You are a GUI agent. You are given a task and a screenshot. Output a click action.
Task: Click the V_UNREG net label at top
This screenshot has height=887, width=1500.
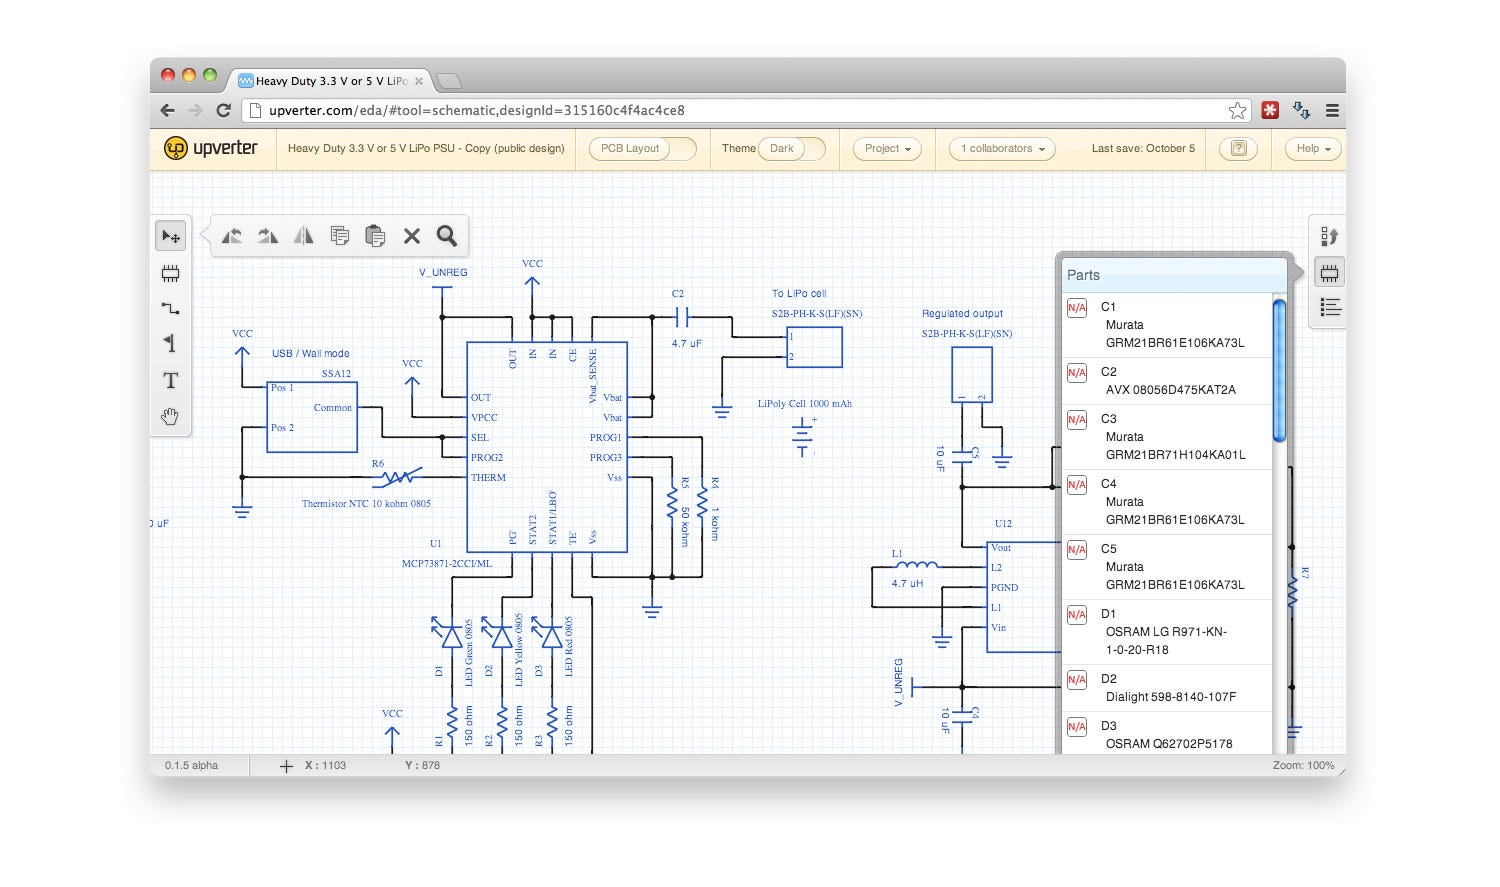(443, 273)
